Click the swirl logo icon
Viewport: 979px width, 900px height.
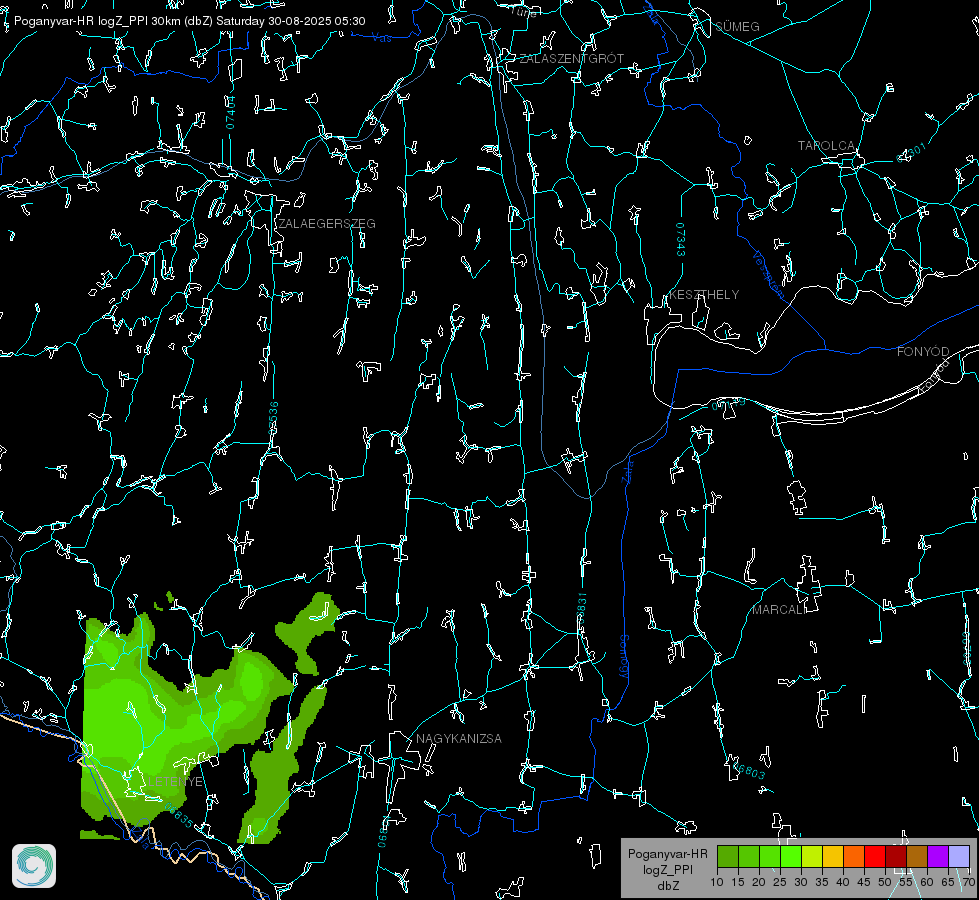(34, 866)
